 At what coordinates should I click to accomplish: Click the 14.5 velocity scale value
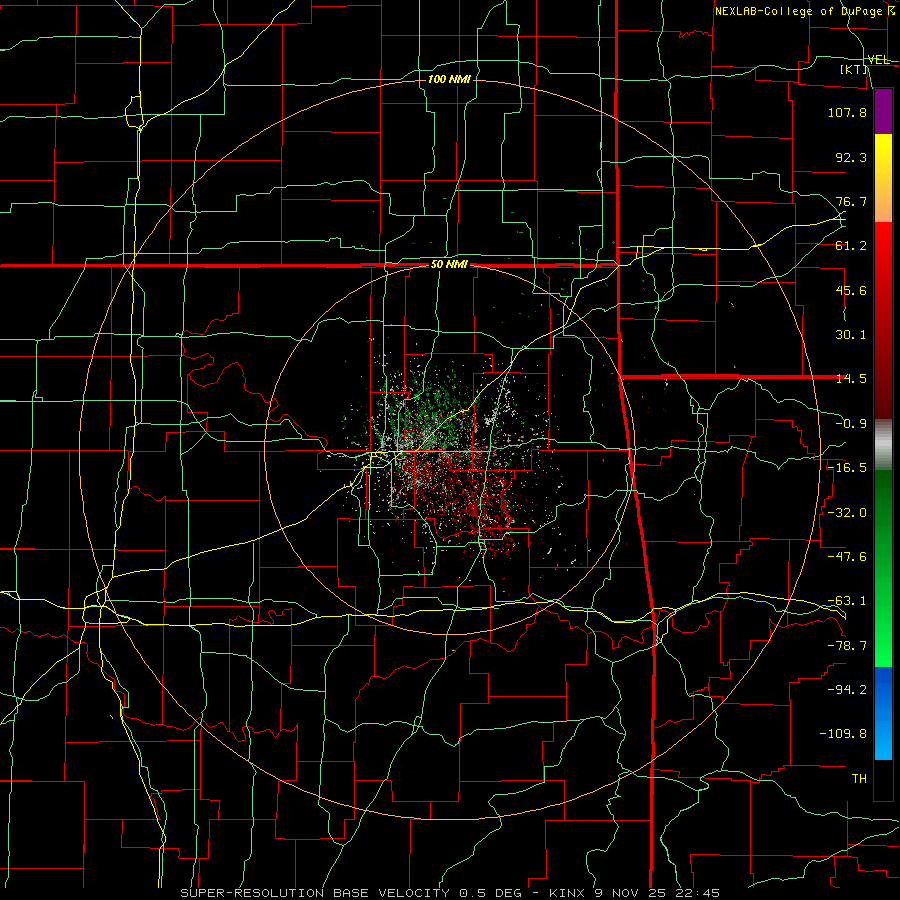[x=851, y=379]
